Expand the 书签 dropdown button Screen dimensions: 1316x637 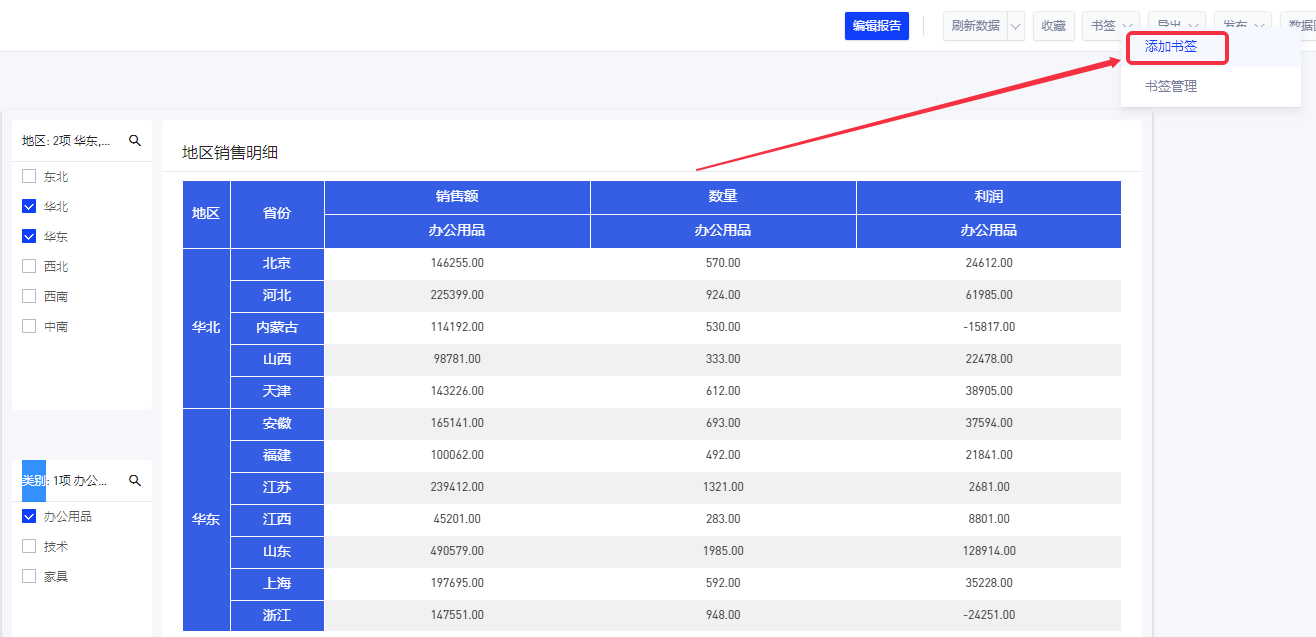click(x=1110, y=26)
